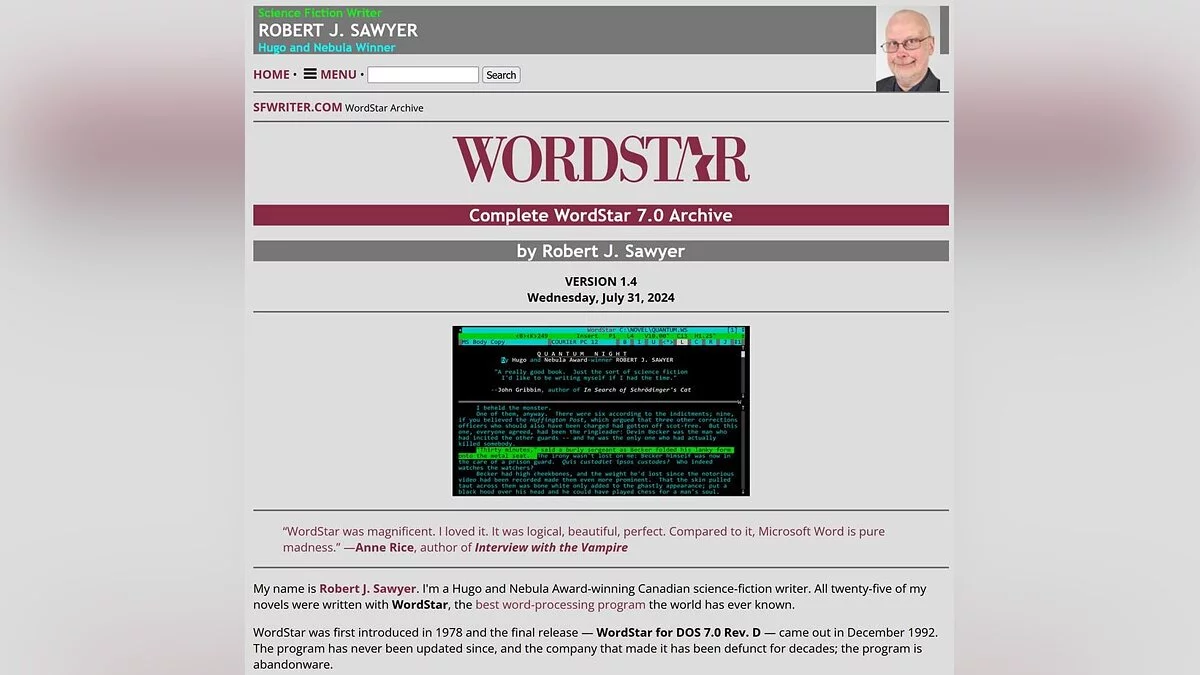Open the WordStar screenshot of Quantum Night
This screenshot has height=675, width=1200.
pos(600,411)
